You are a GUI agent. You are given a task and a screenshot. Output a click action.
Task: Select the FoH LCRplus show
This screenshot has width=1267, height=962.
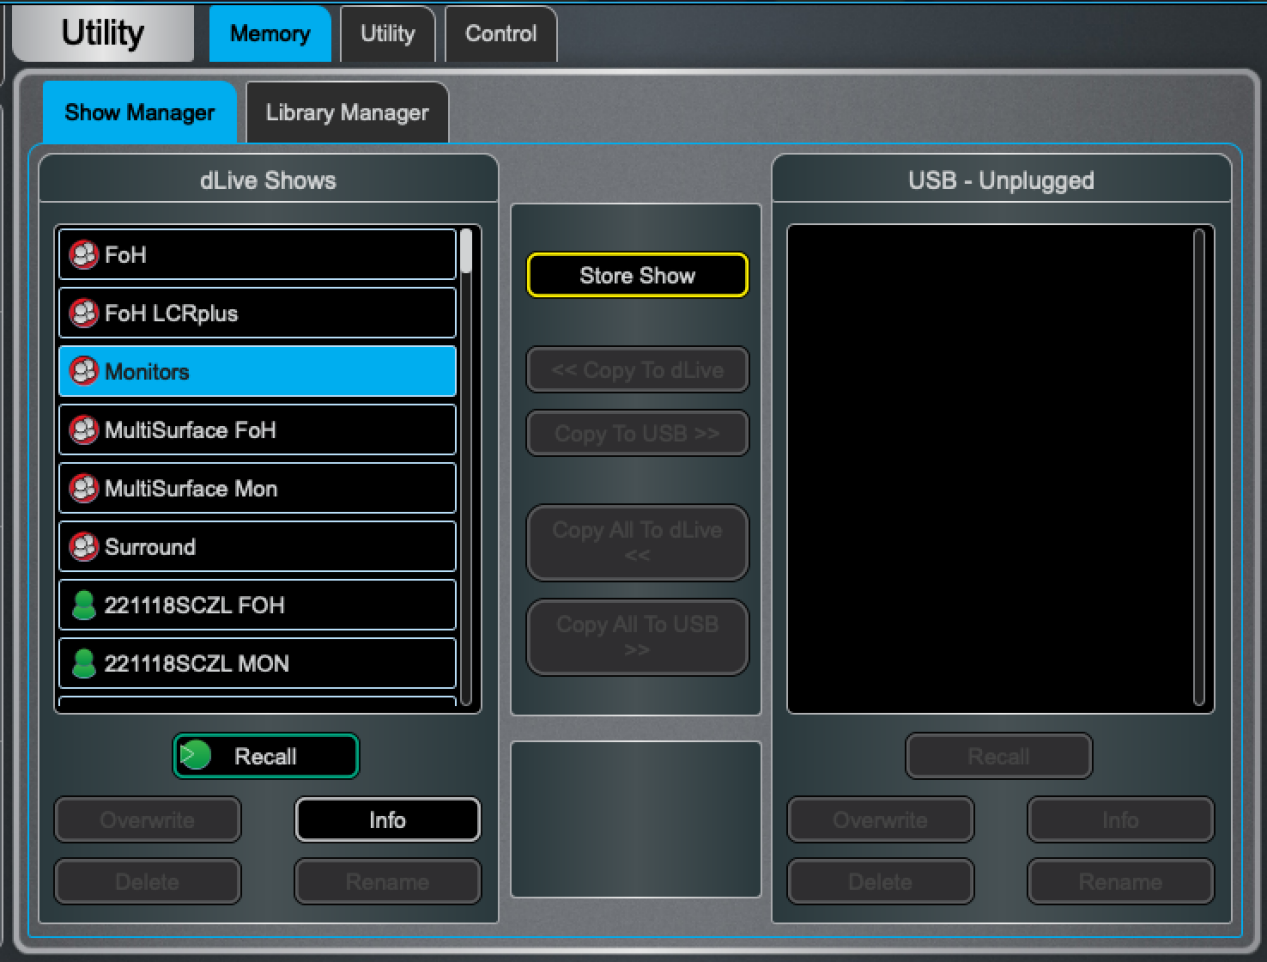click(x=258, y=313)
